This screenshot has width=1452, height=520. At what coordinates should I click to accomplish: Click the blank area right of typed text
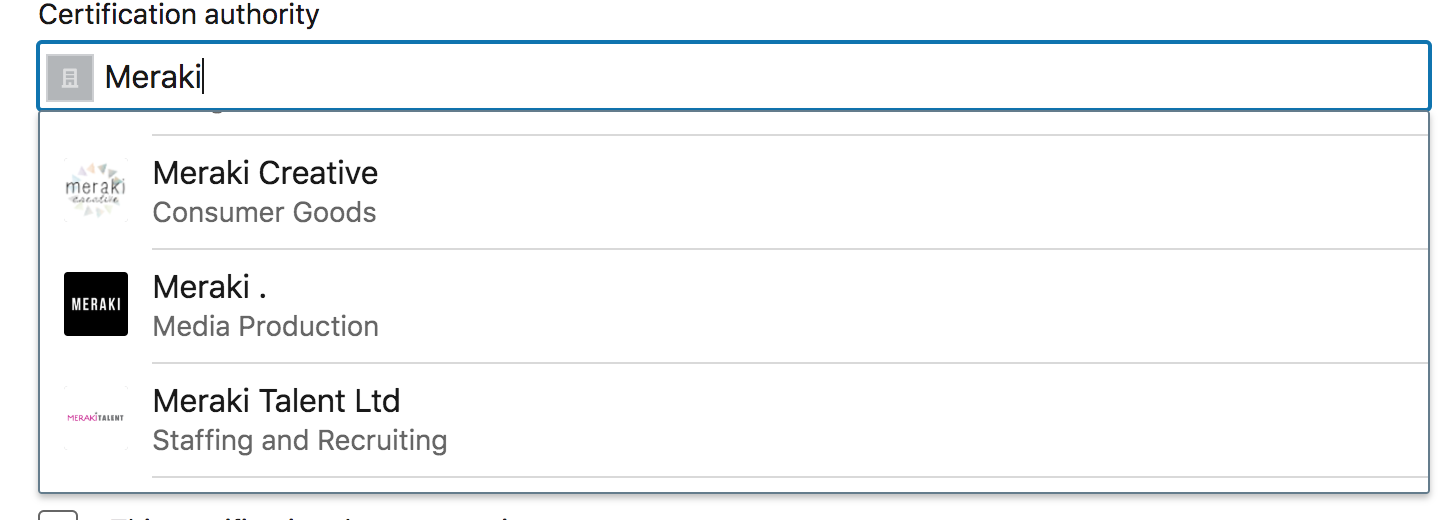point(800,77)
